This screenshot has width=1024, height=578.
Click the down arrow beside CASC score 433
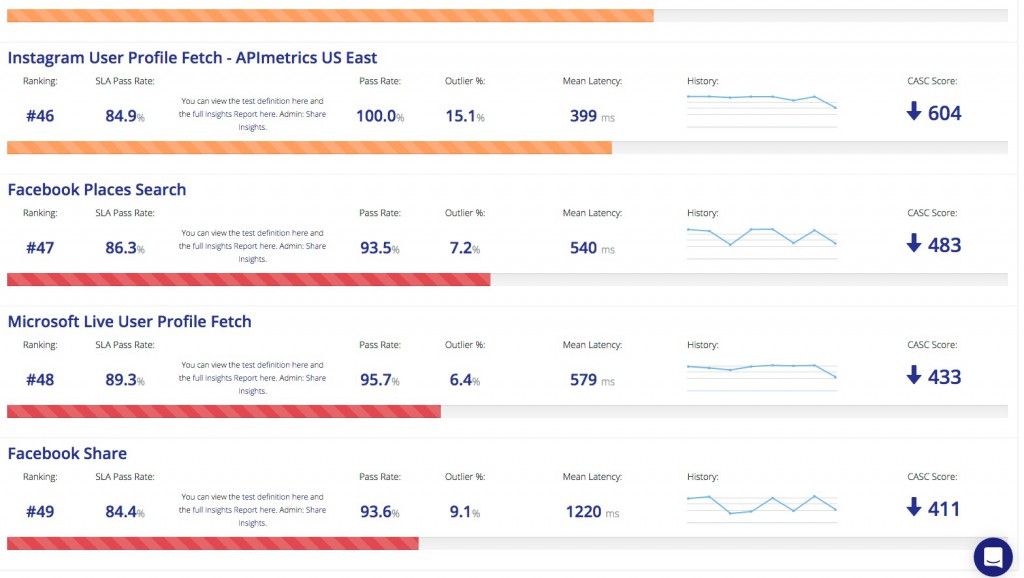click(914, 376)
